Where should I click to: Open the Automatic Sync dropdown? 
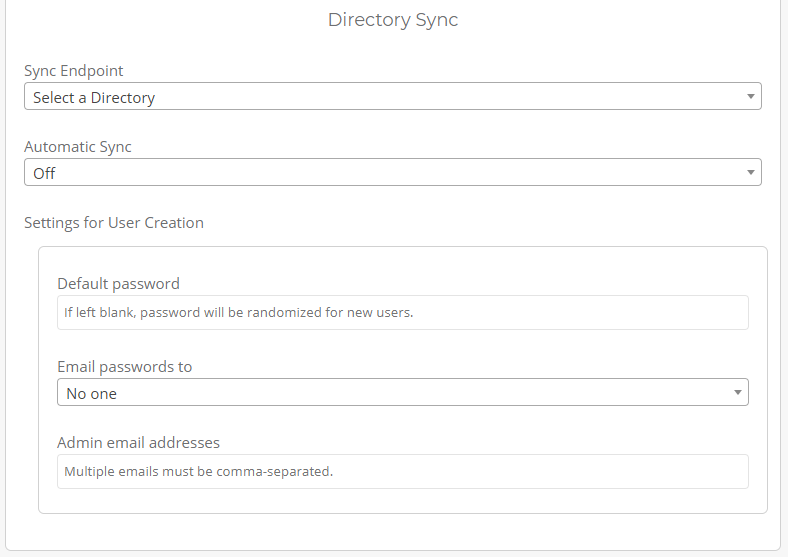click(392, 173)
